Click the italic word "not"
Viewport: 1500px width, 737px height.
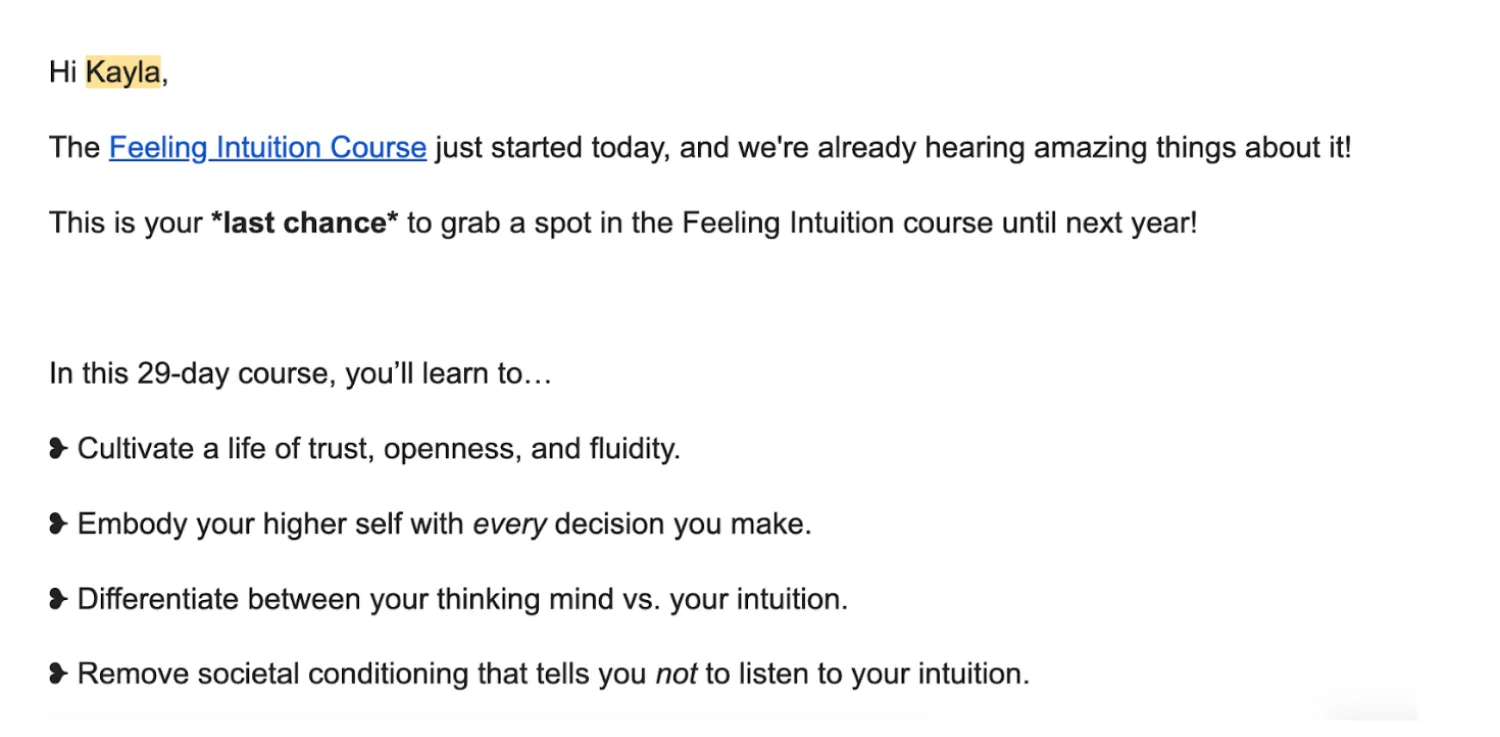(676, 674)
